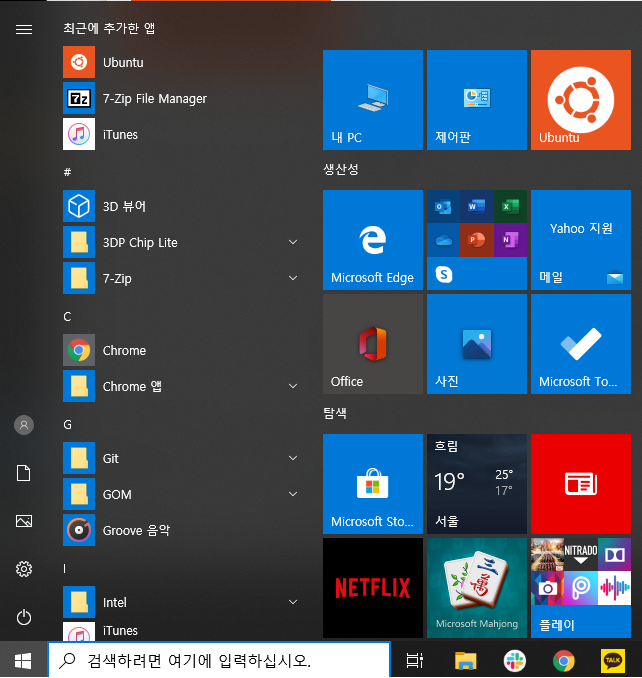This screenshot has width=642, height=678.
Task: Open Settings gear icon
Action: click(24, 569)
